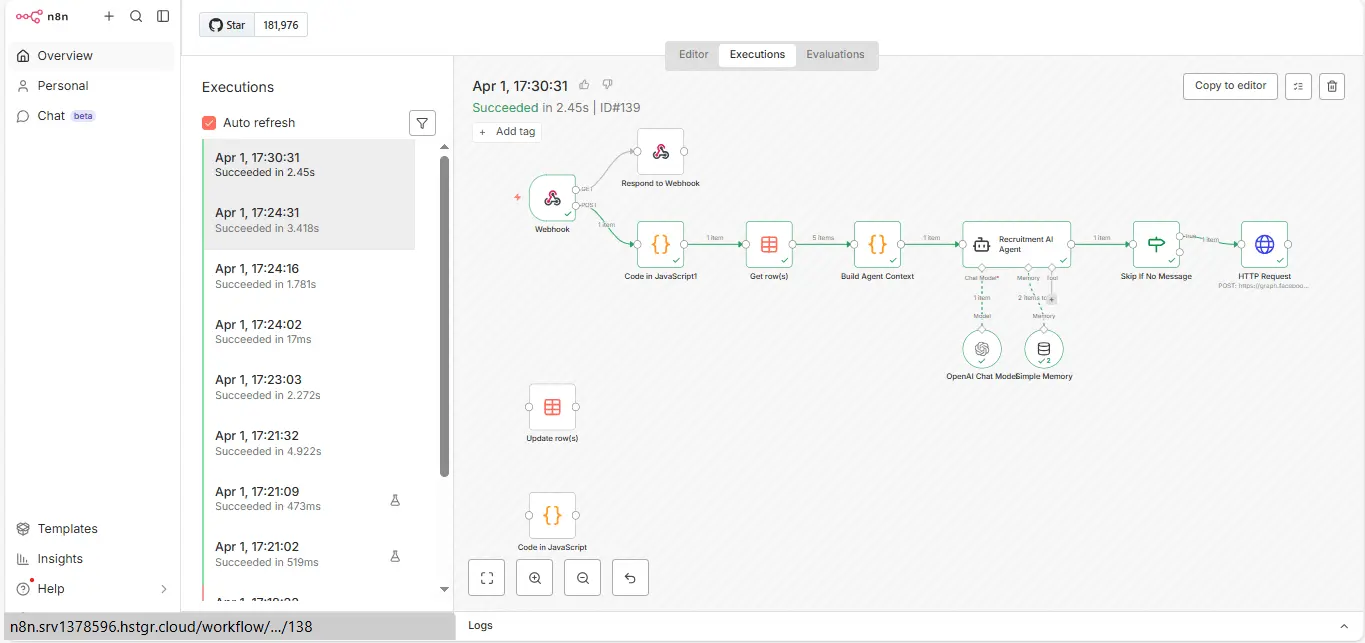Open the Simple Memory node

(1044, 349)
